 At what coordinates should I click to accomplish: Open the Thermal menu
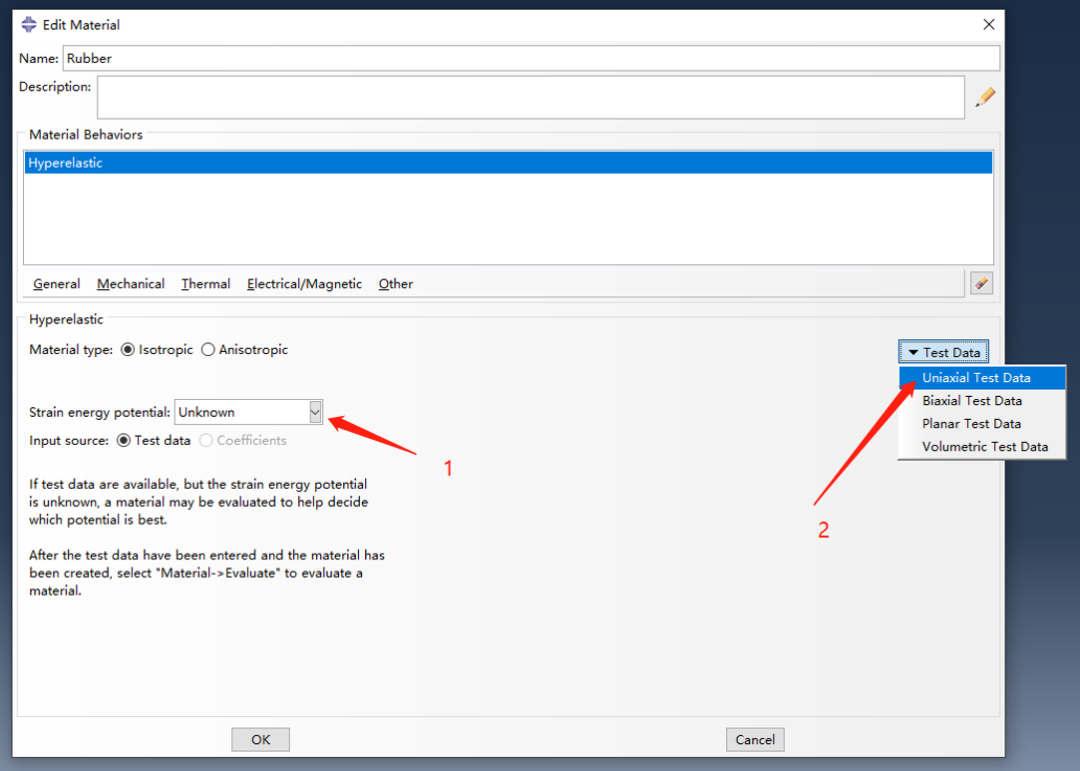(x=205, y=284)
